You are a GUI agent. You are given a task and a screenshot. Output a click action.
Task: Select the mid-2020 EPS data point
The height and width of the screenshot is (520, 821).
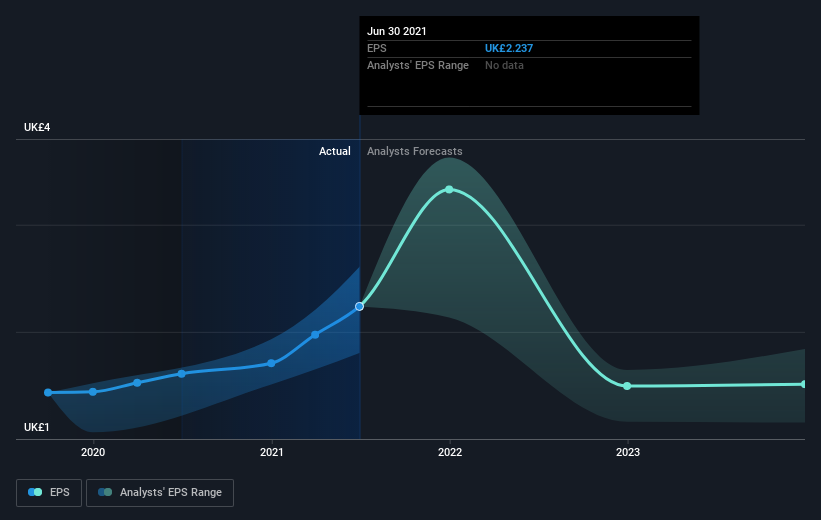pyautogui.click(x=182, y=374)
